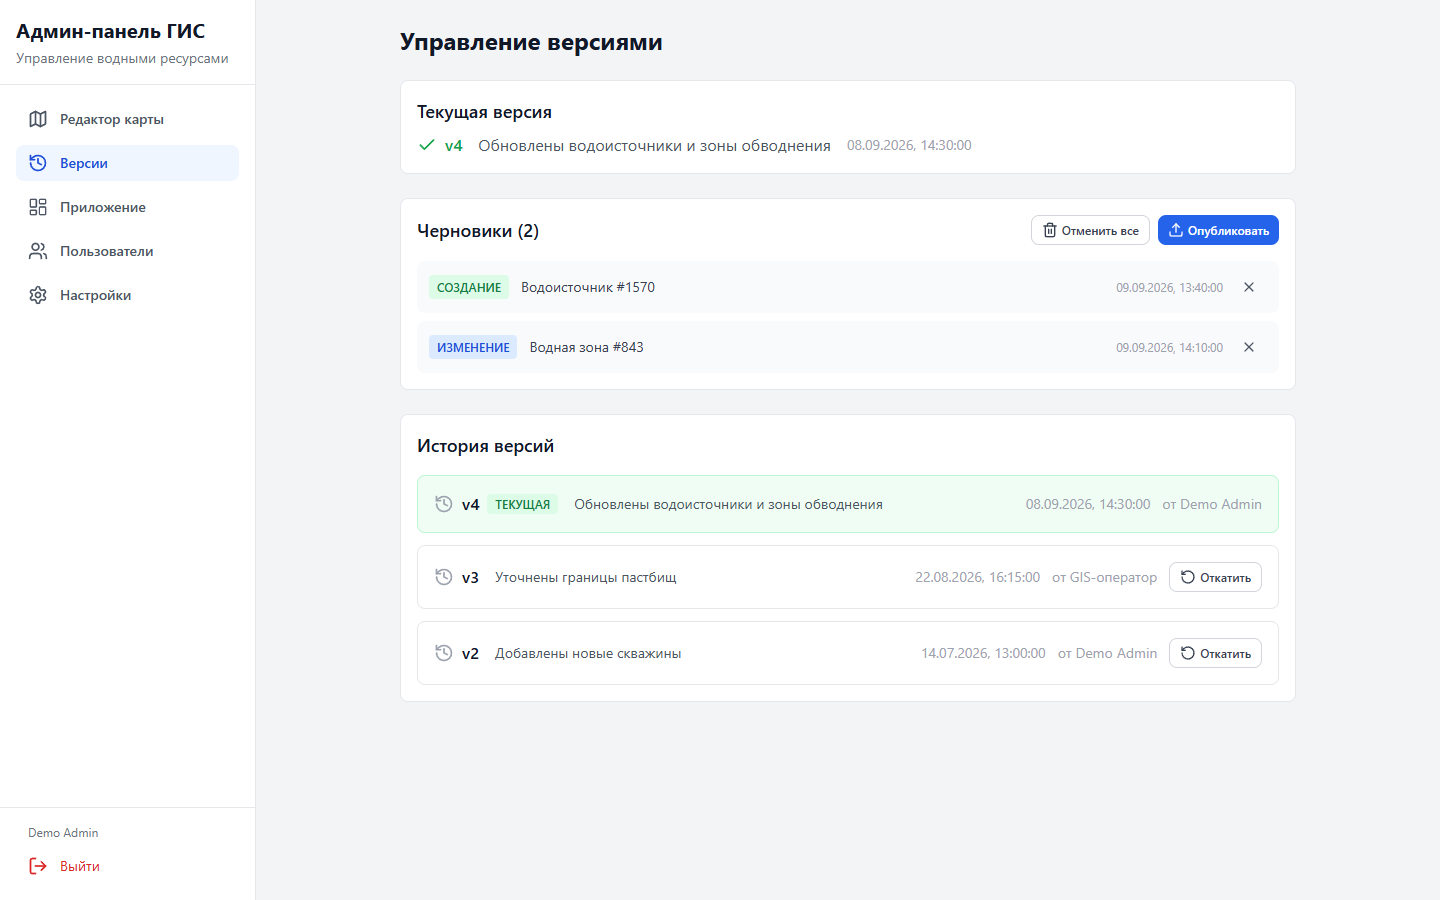Click the gear icon beside Настройки

coord(38,295)
